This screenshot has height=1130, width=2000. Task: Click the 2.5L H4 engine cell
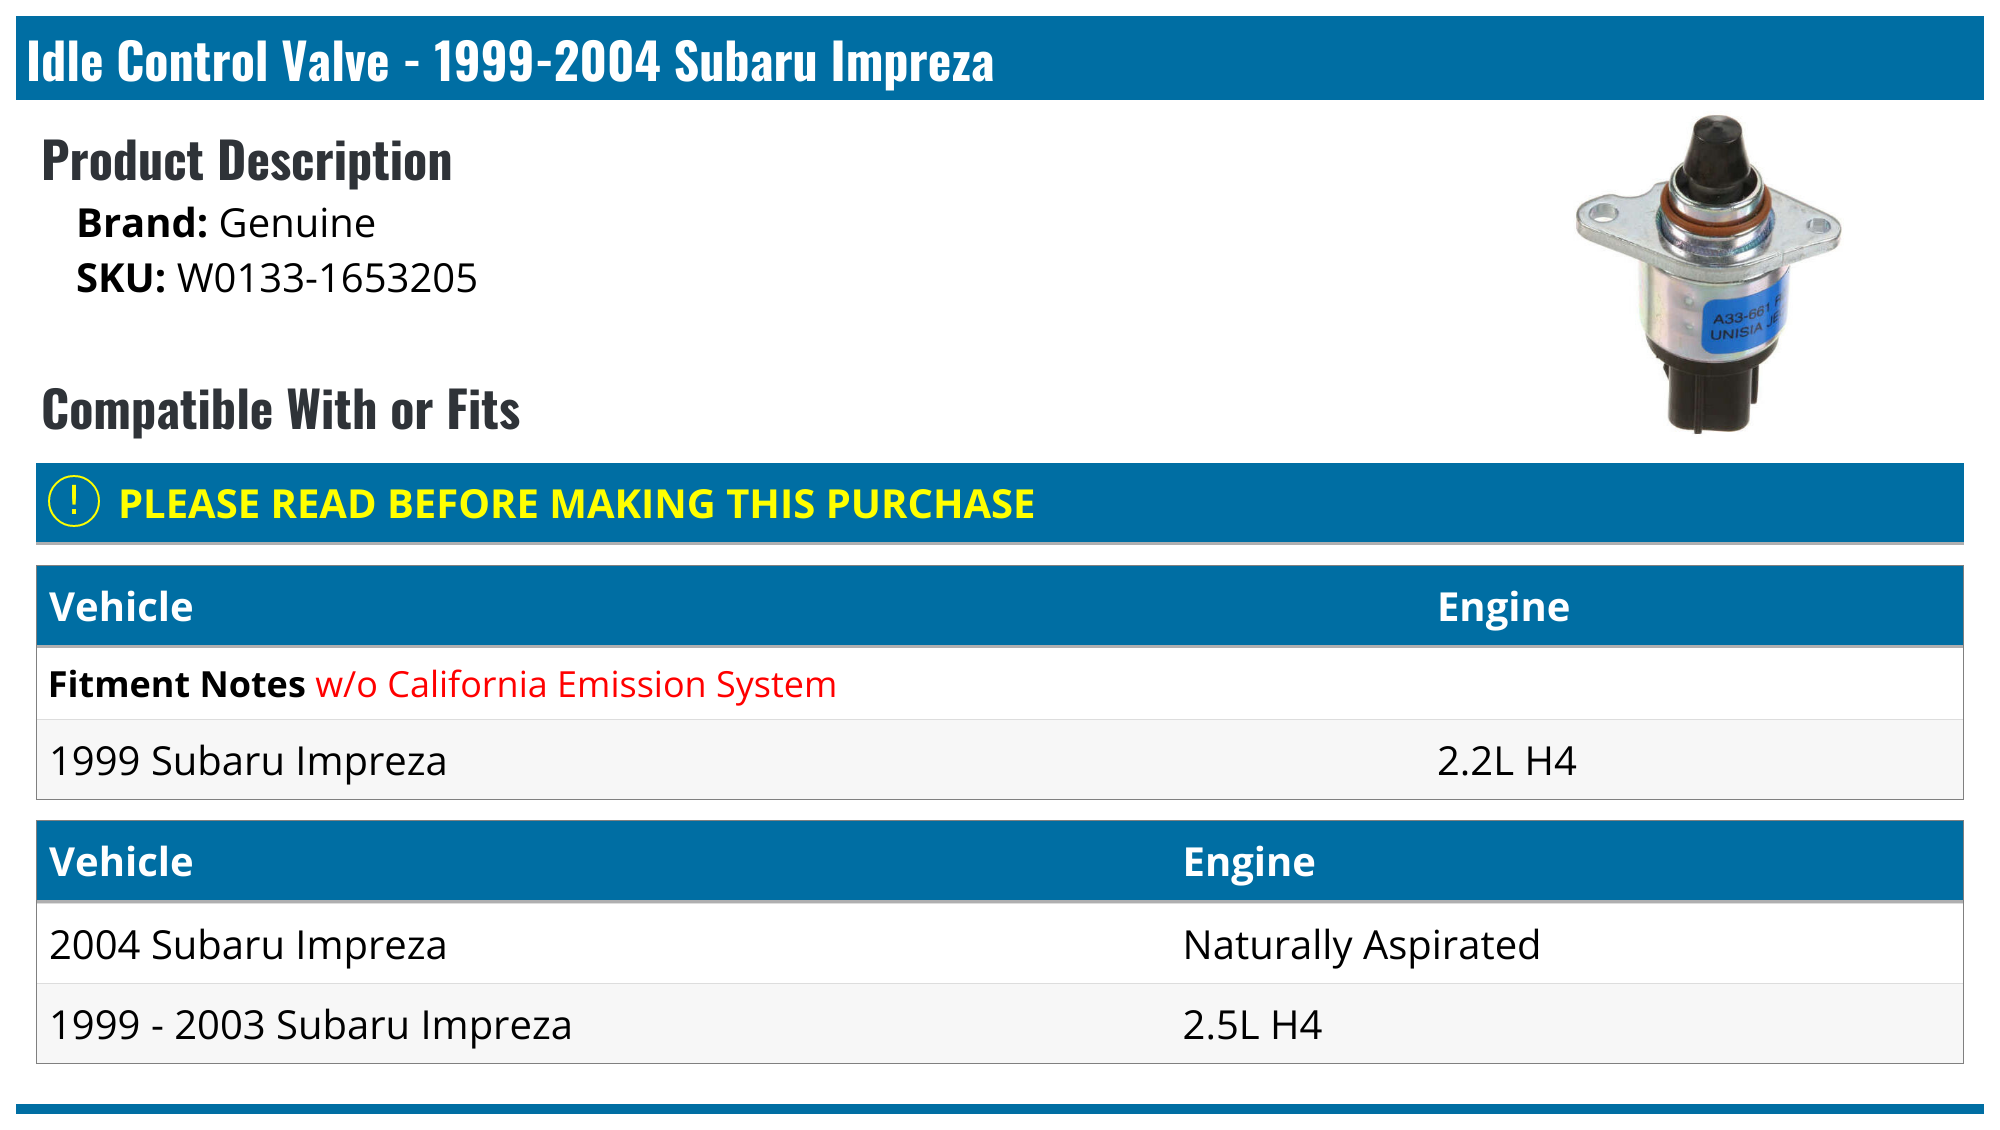pos(1252,1025)
